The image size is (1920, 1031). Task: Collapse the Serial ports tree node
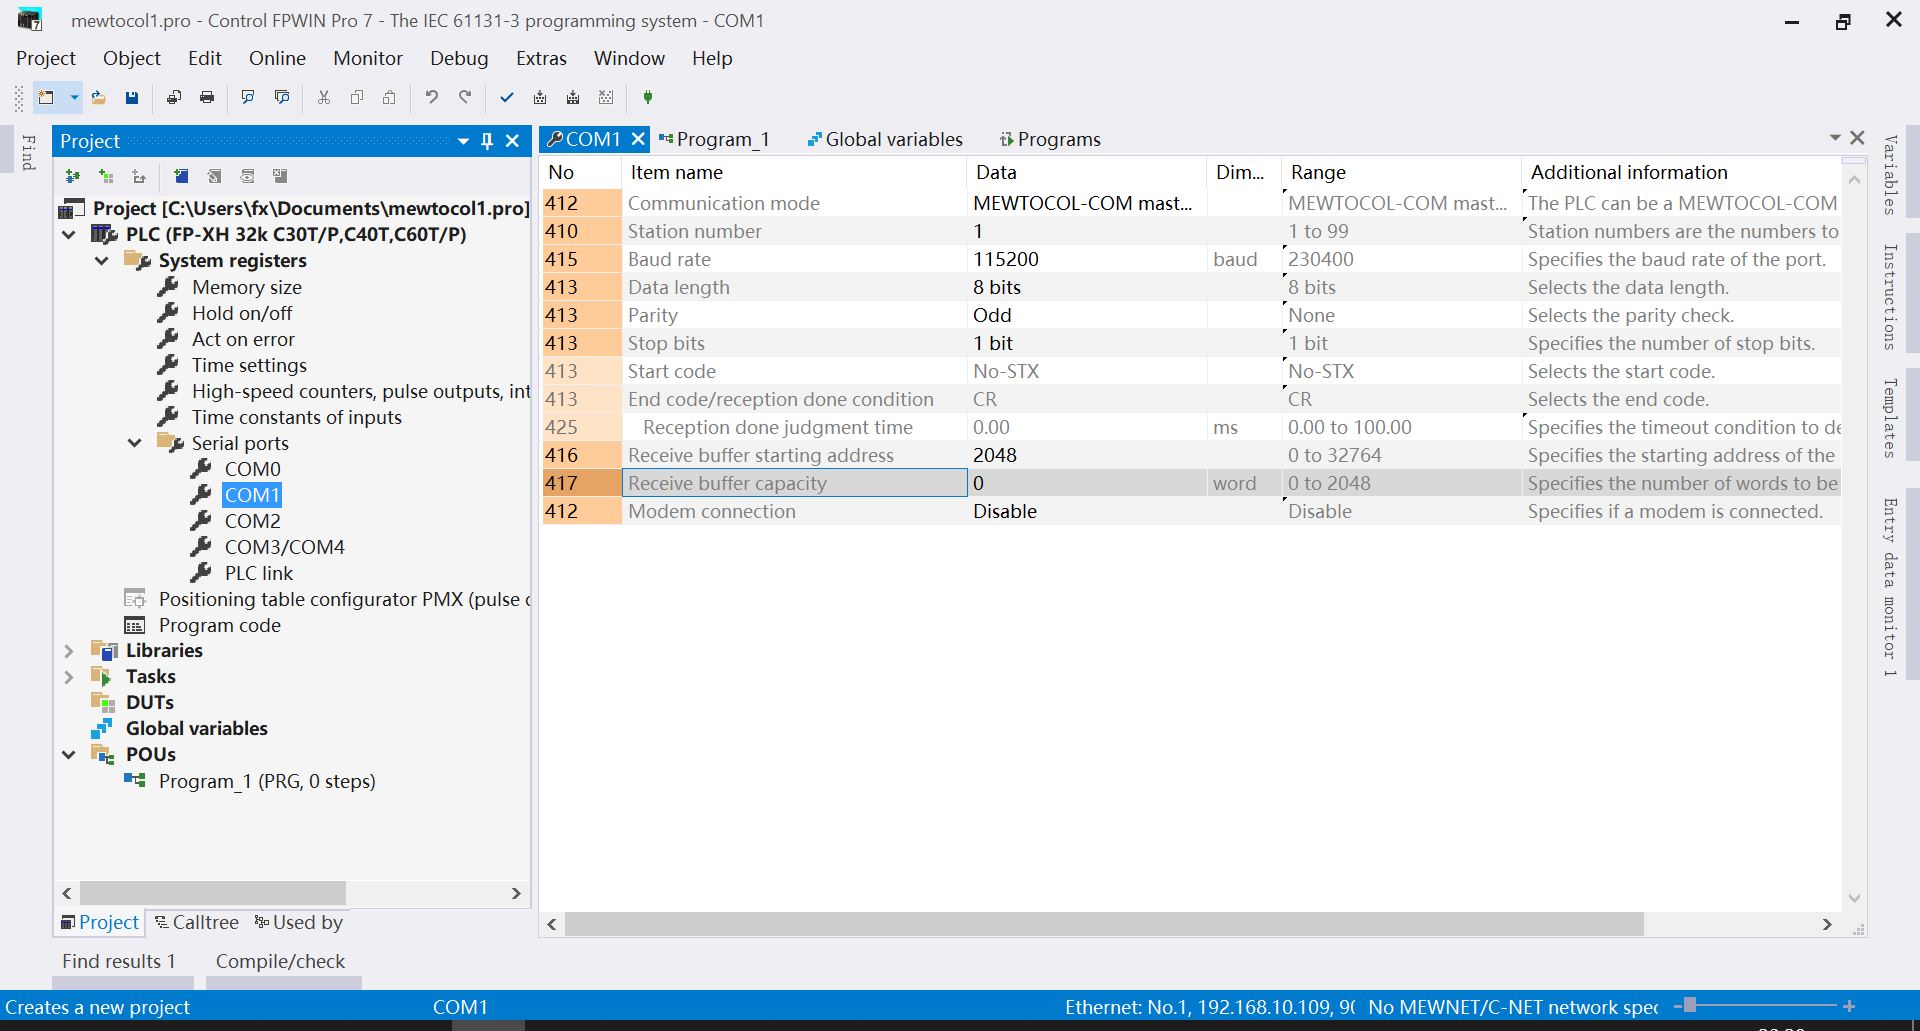(x=134, y=443)
